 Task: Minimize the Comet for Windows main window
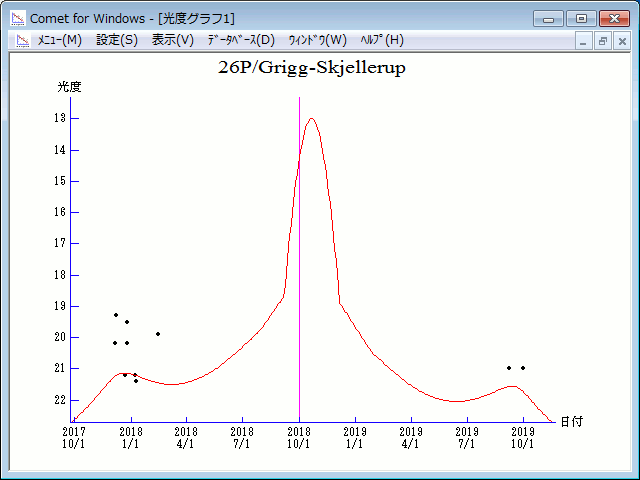[548, 19]
